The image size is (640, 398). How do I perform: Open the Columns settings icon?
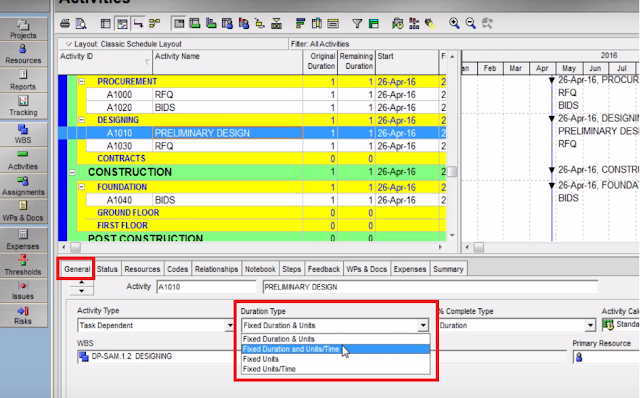click(317, 24)
